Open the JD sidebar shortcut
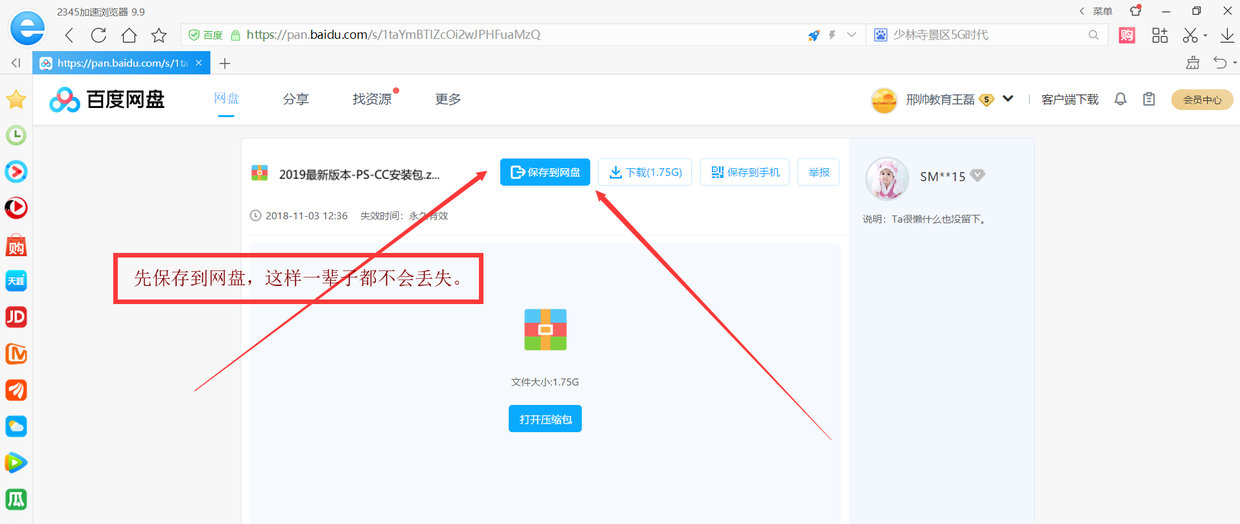This screenshot has width=1240, height=524. (x=16, y=317)
